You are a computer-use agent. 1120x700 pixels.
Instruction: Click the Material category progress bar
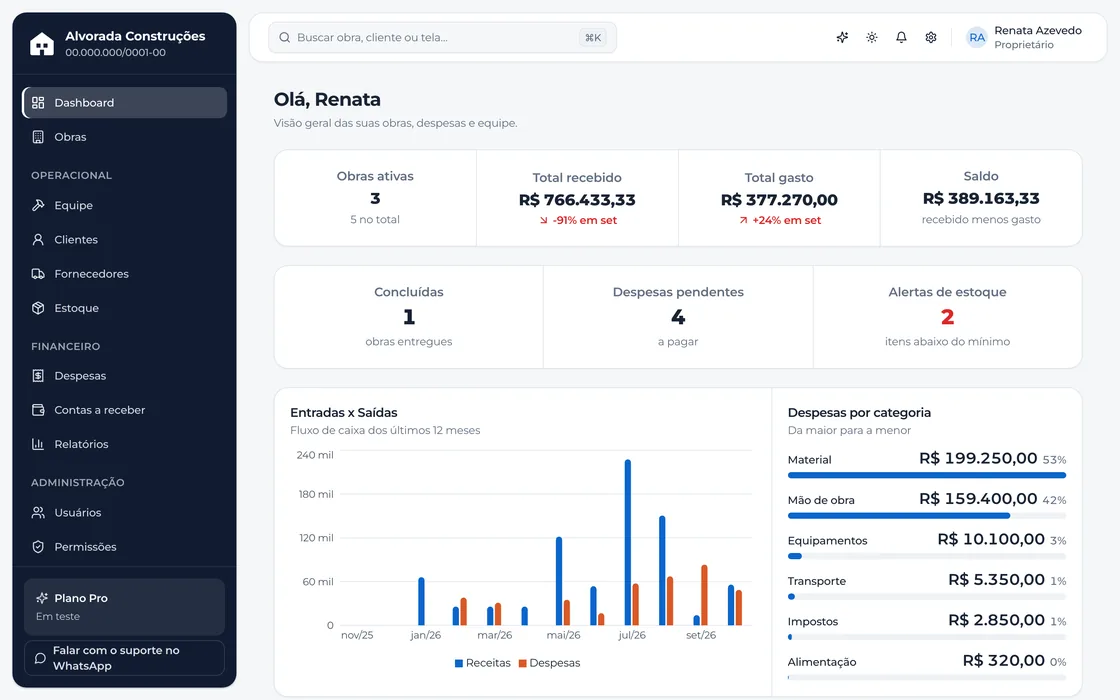point(926,475)
